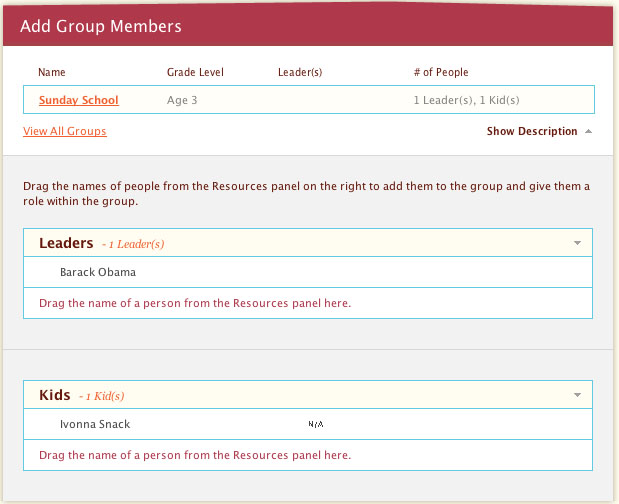The image size is (619, 504).
Task: Click the Kids section heading
Action: (55, 395)
